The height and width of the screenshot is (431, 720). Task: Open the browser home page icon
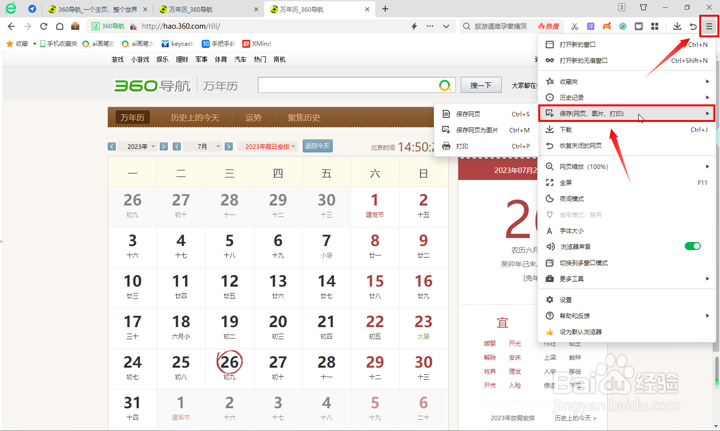click(60, 27)
